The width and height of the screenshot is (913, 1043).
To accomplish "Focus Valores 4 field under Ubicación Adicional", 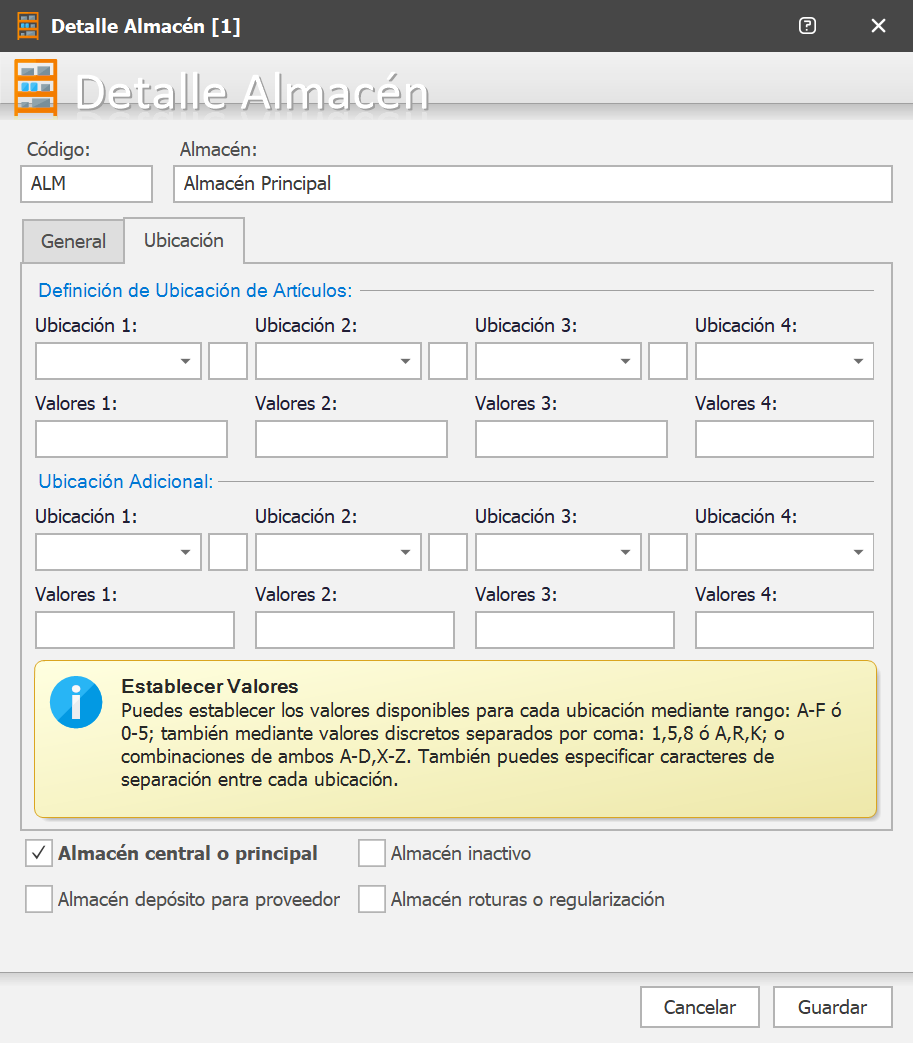I will [785, 630].
